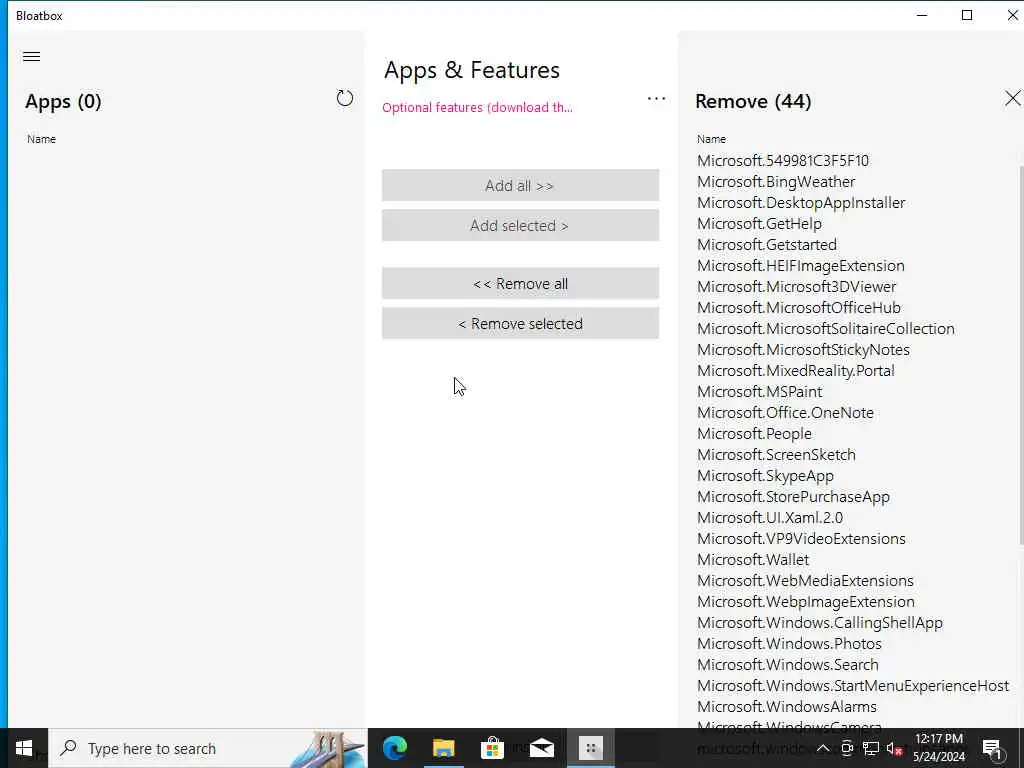1024x768 pixels.
Task: Select Microsoft.WebMediaExtensions entry
Action: pyautogui.click(x=805, y=581)
